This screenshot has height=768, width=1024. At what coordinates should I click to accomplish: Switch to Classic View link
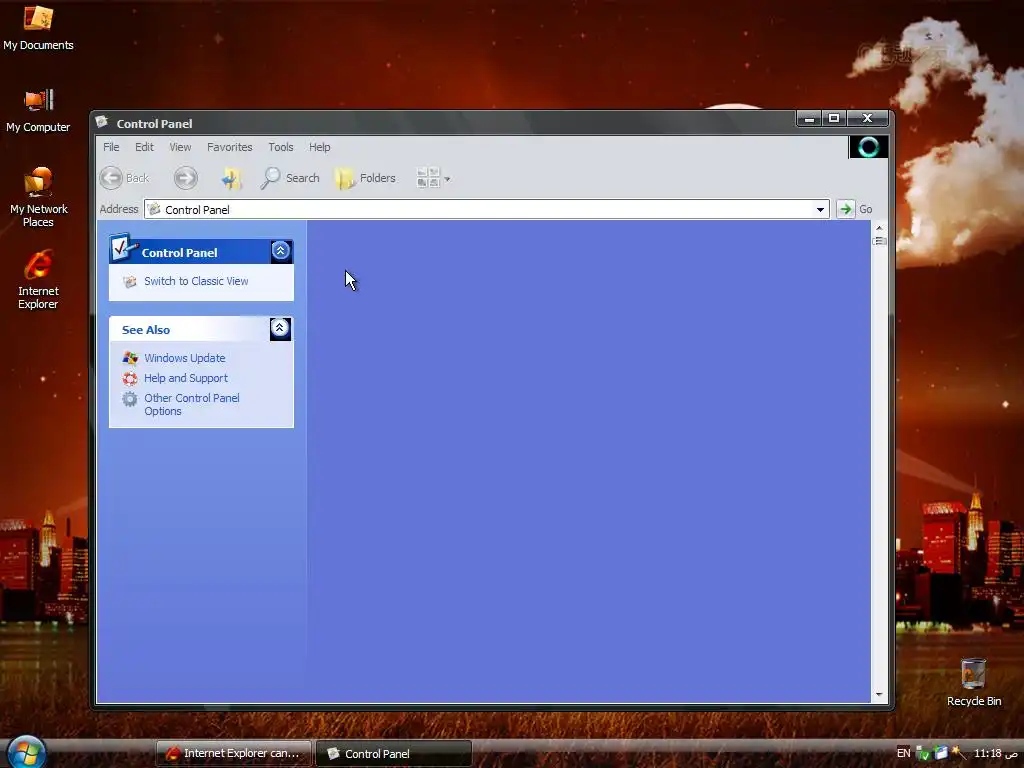click(196, 281)
